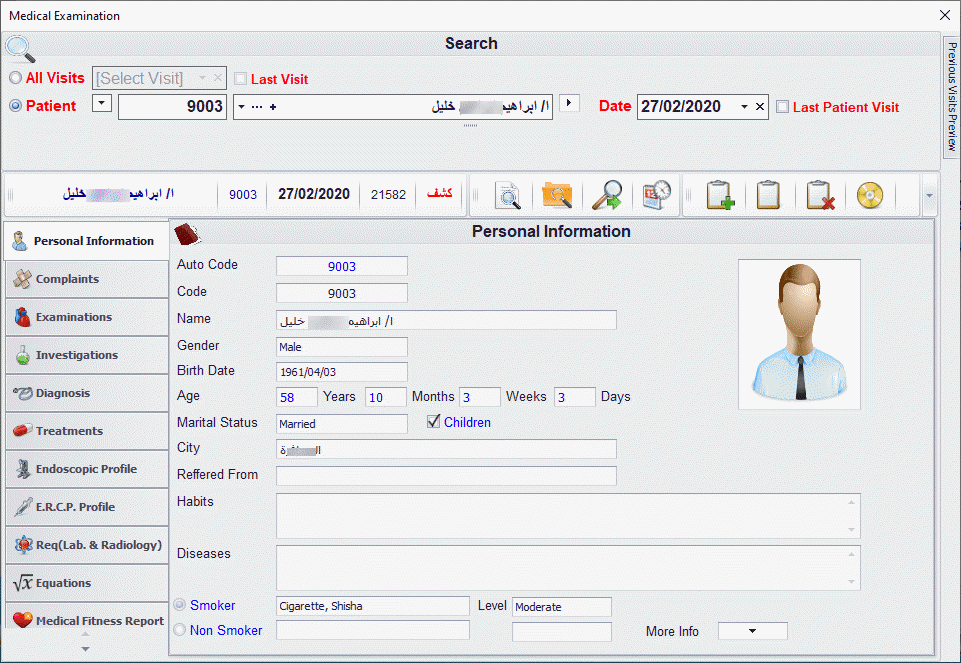Uncheck the Children checkbox

(x=433, y=422)
